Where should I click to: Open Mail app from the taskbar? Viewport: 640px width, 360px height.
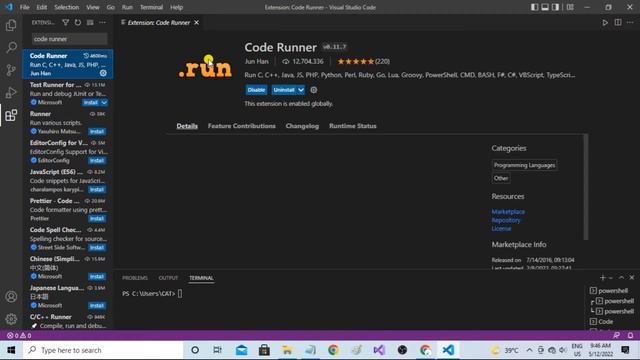(x=241, y=350)
